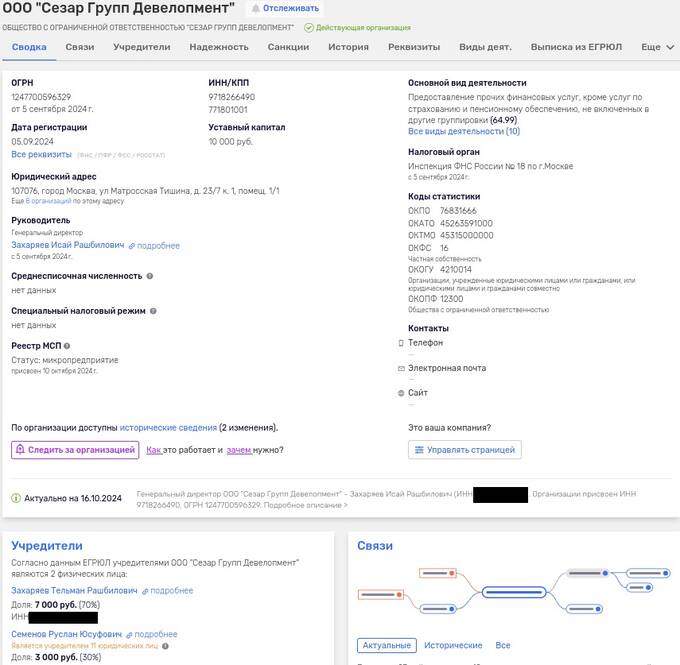Open the Выписка из ЕГРЮЛ tab
Viewport: 680px width, 665px height.
(x=576, y=47)
